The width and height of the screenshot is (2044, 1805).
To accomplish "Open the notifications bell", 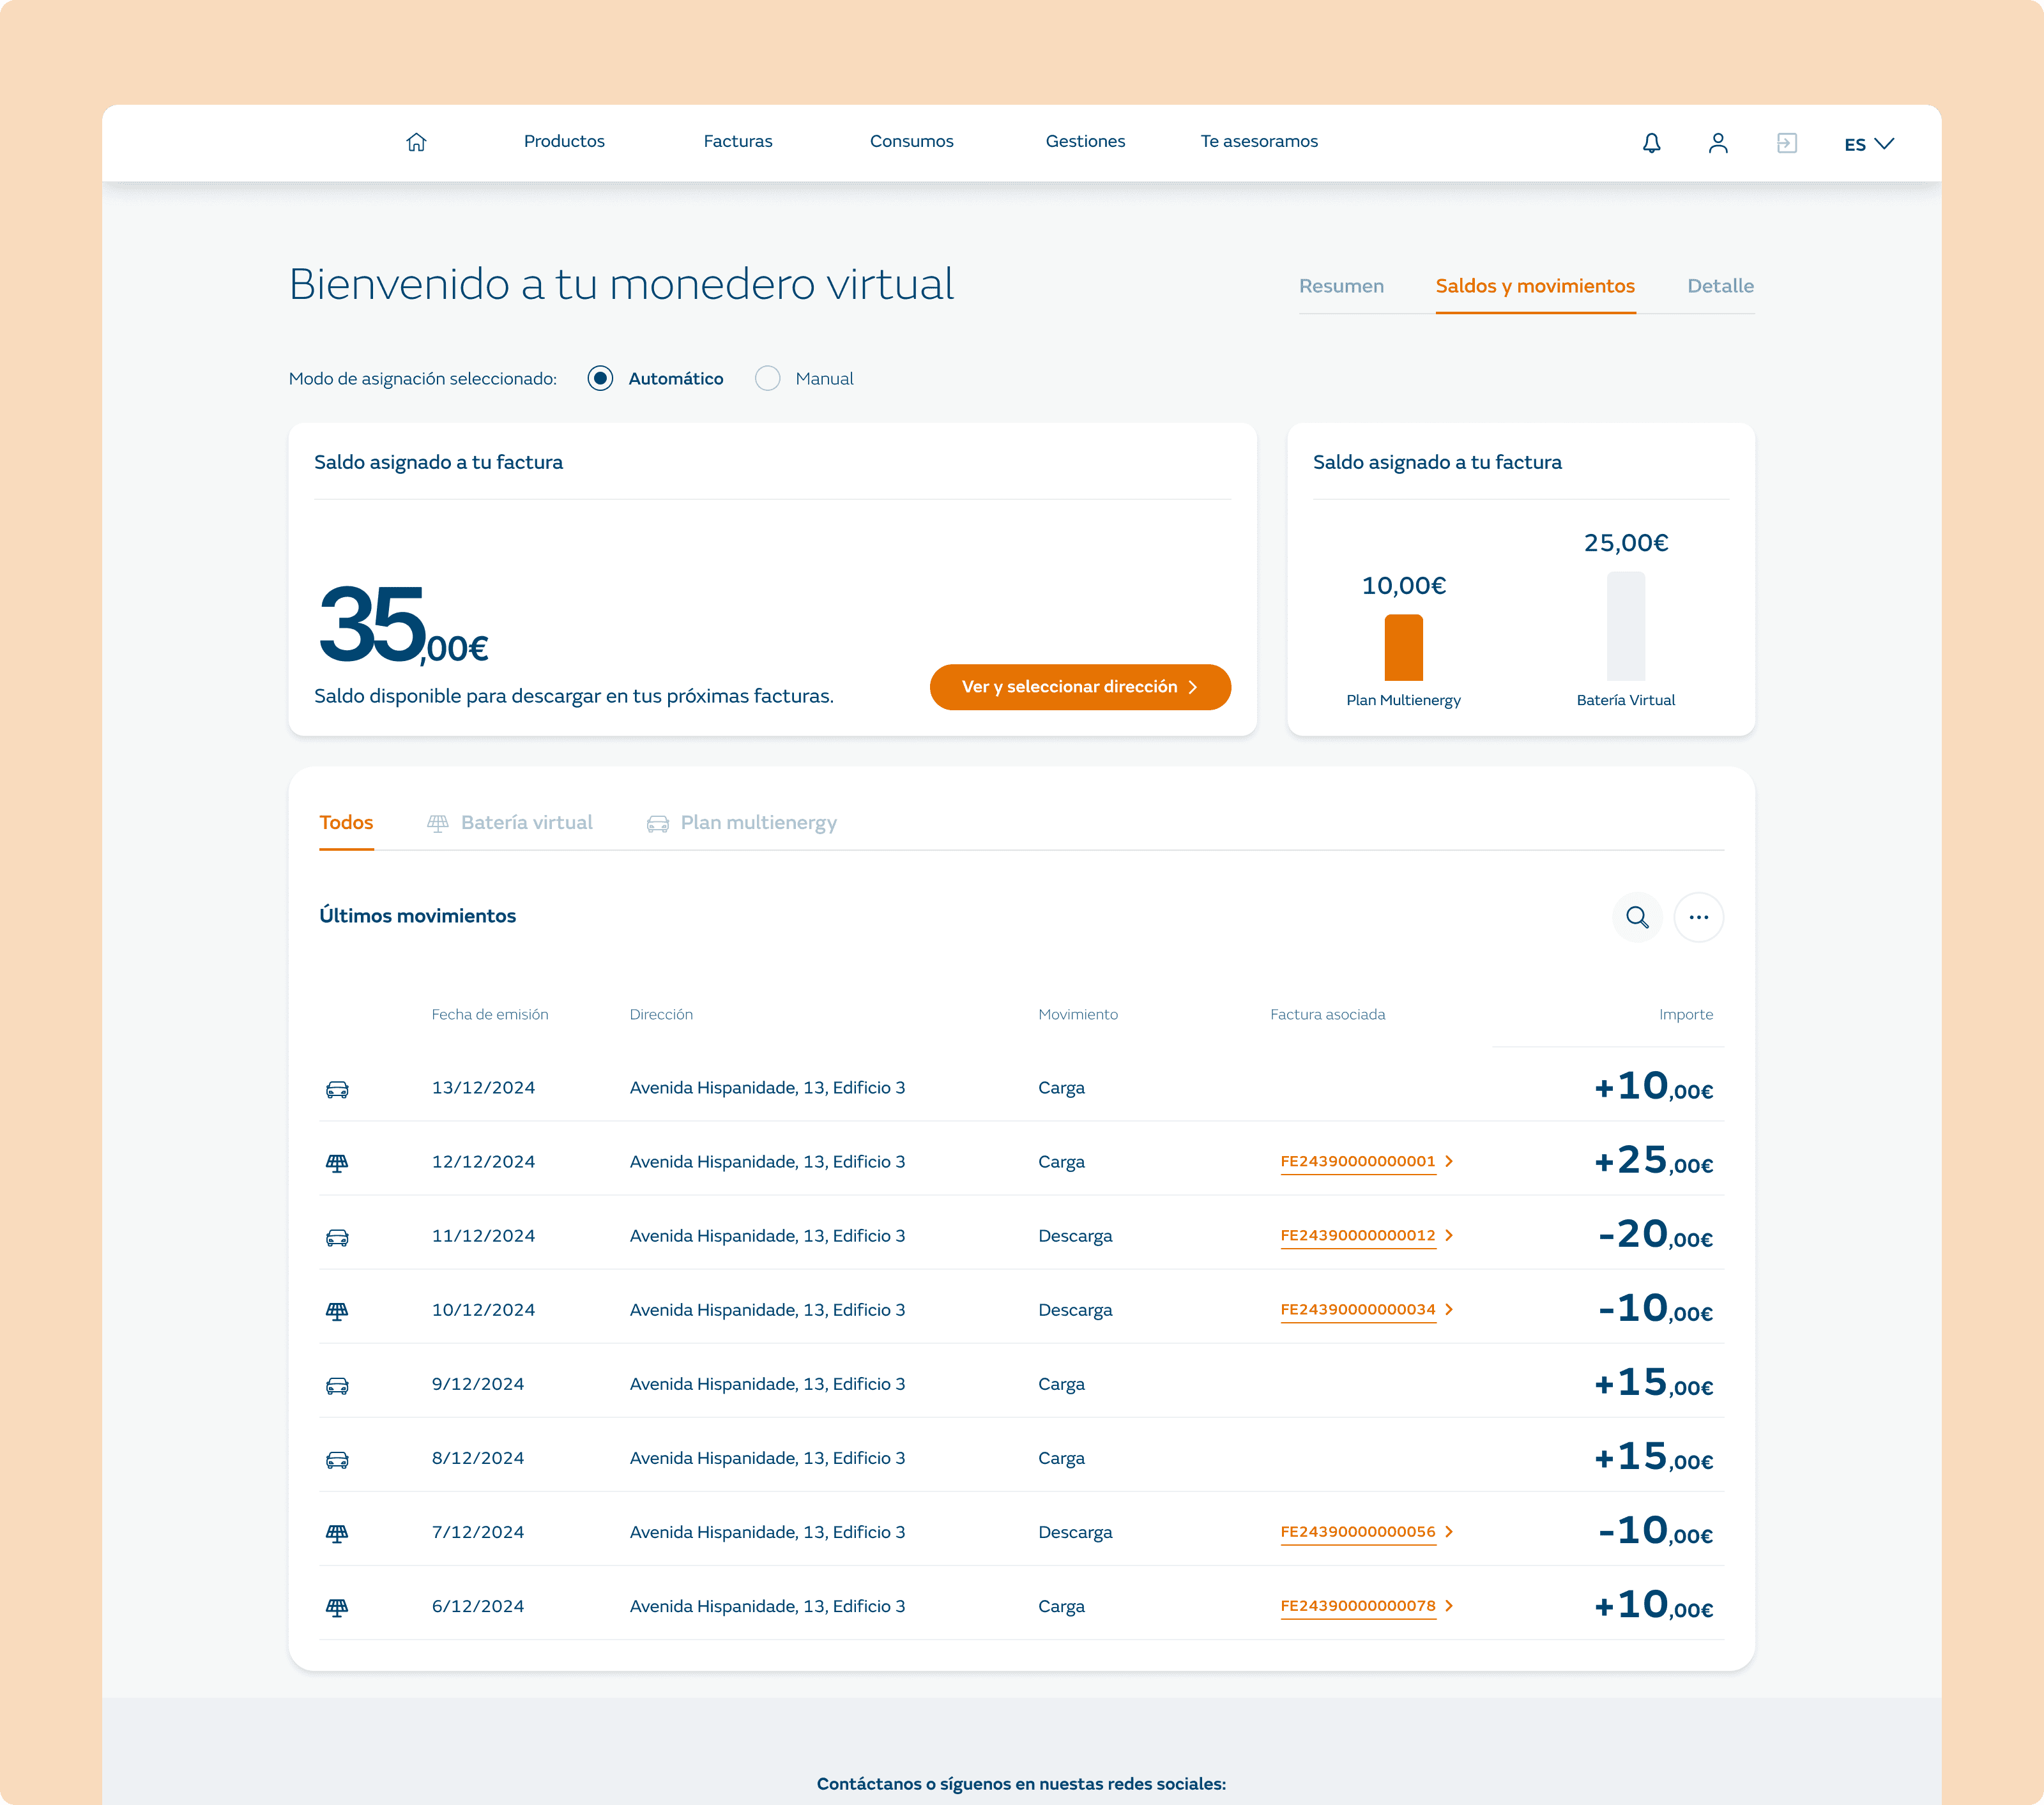I will click(1651, 143).
